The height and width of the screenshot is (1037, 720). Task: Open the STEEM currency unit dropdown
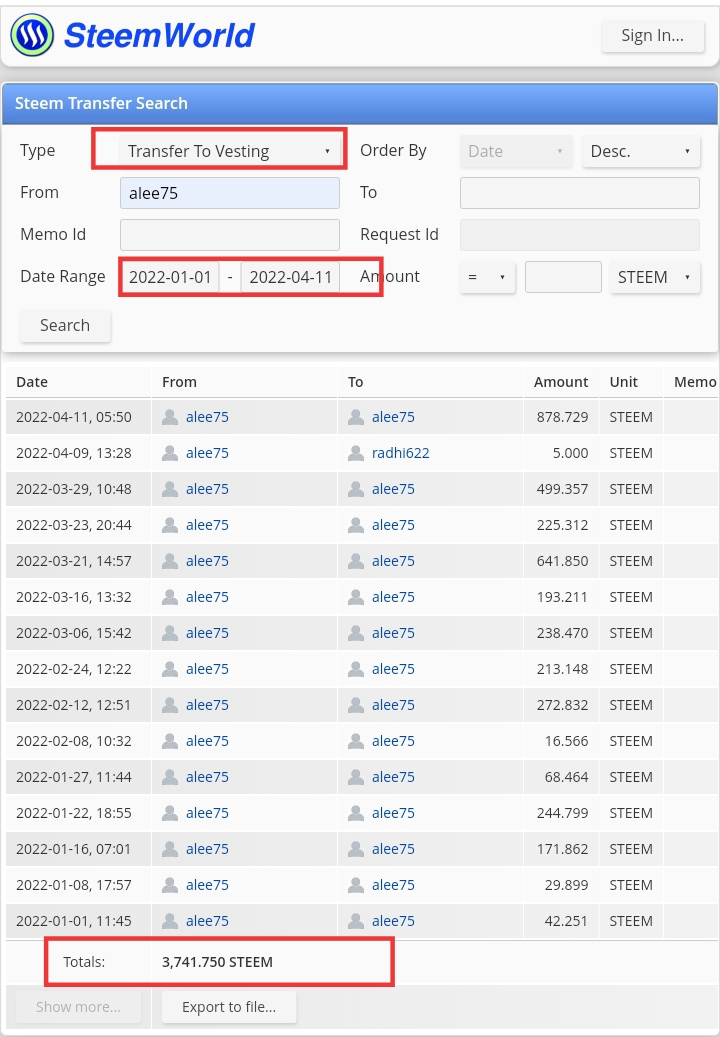pyautogui.click(x=655, y=277)
